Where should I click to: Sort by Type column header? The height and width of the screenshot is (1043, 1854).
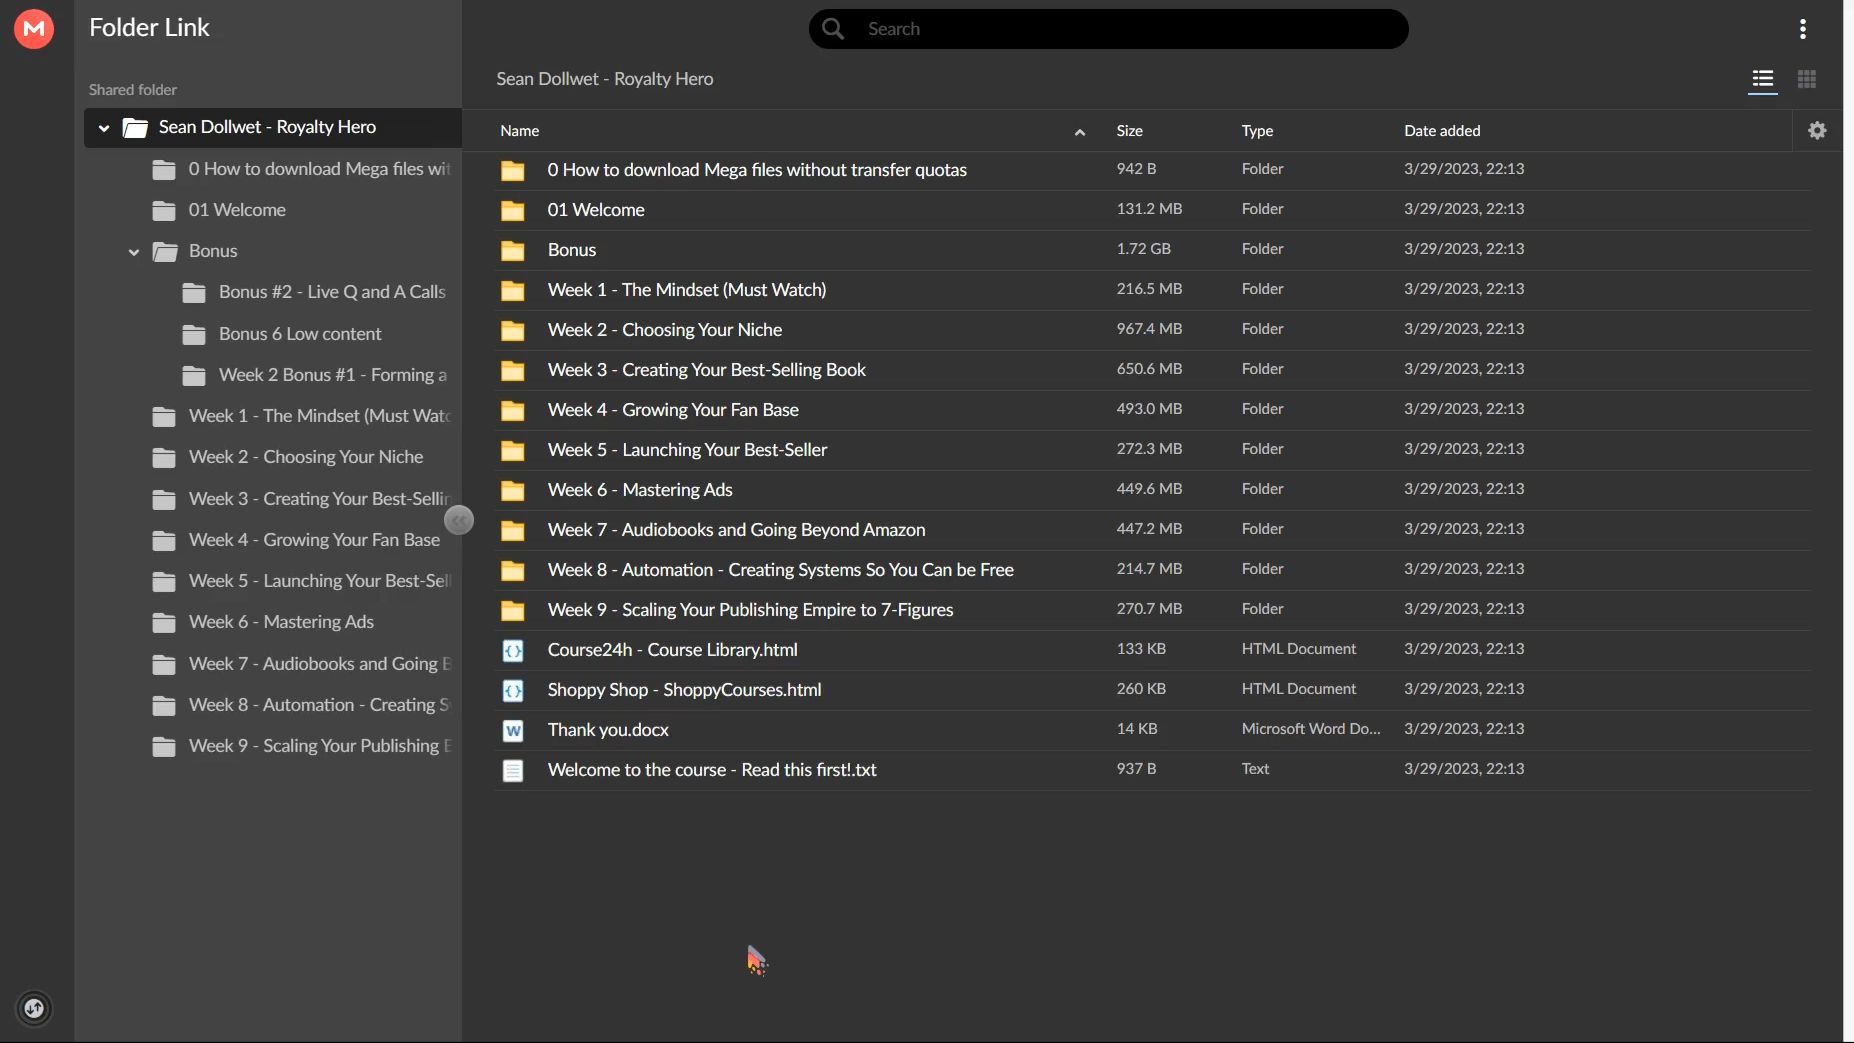pyautogui.click(x=1258, y=131)
